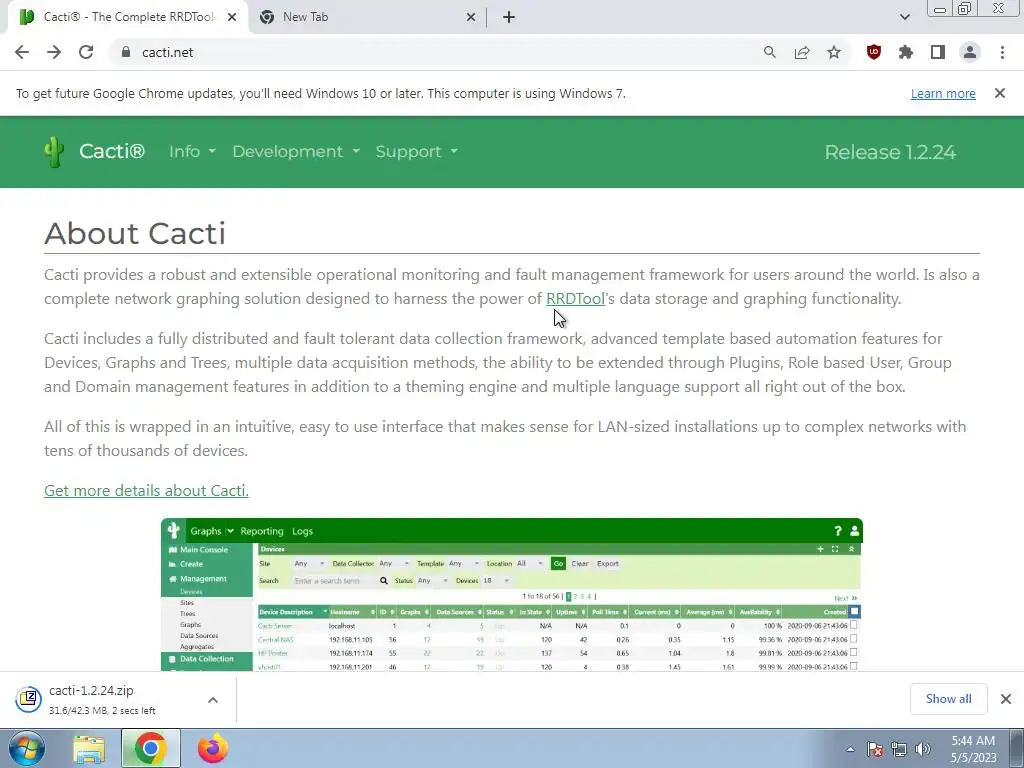Expand the Support dropdown menu
1024x768 pixels.
point(417,152)
